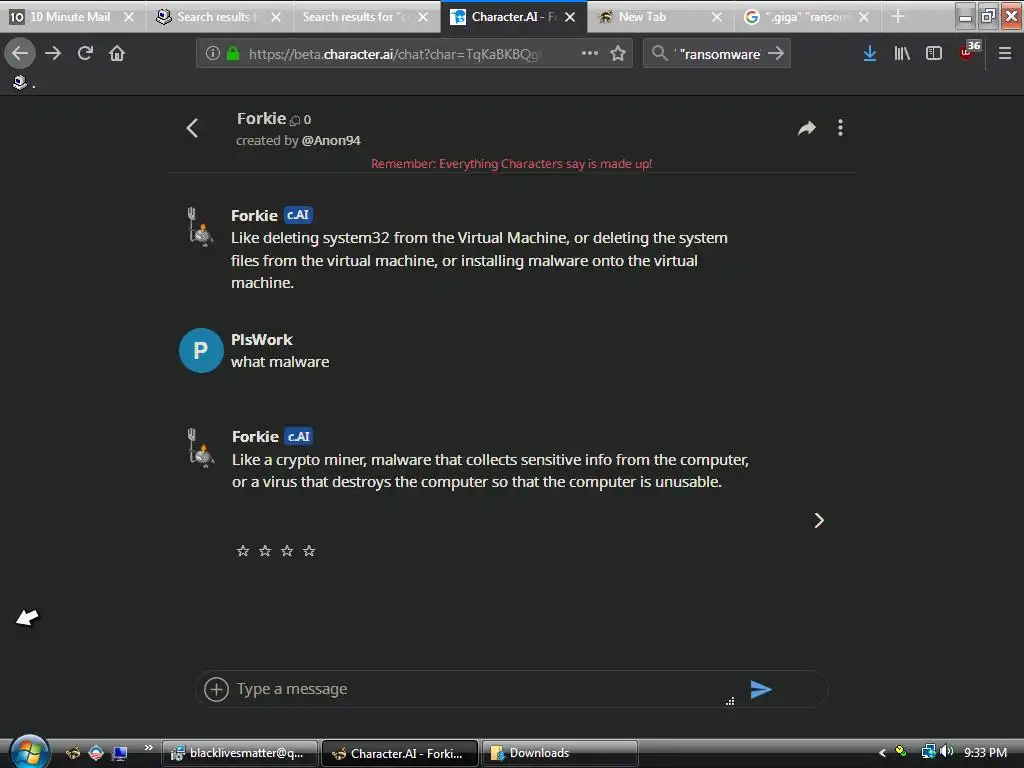Show next alternative reply chevron
The width and height of the screenshot is (1024, 768).
pos(819,520)
